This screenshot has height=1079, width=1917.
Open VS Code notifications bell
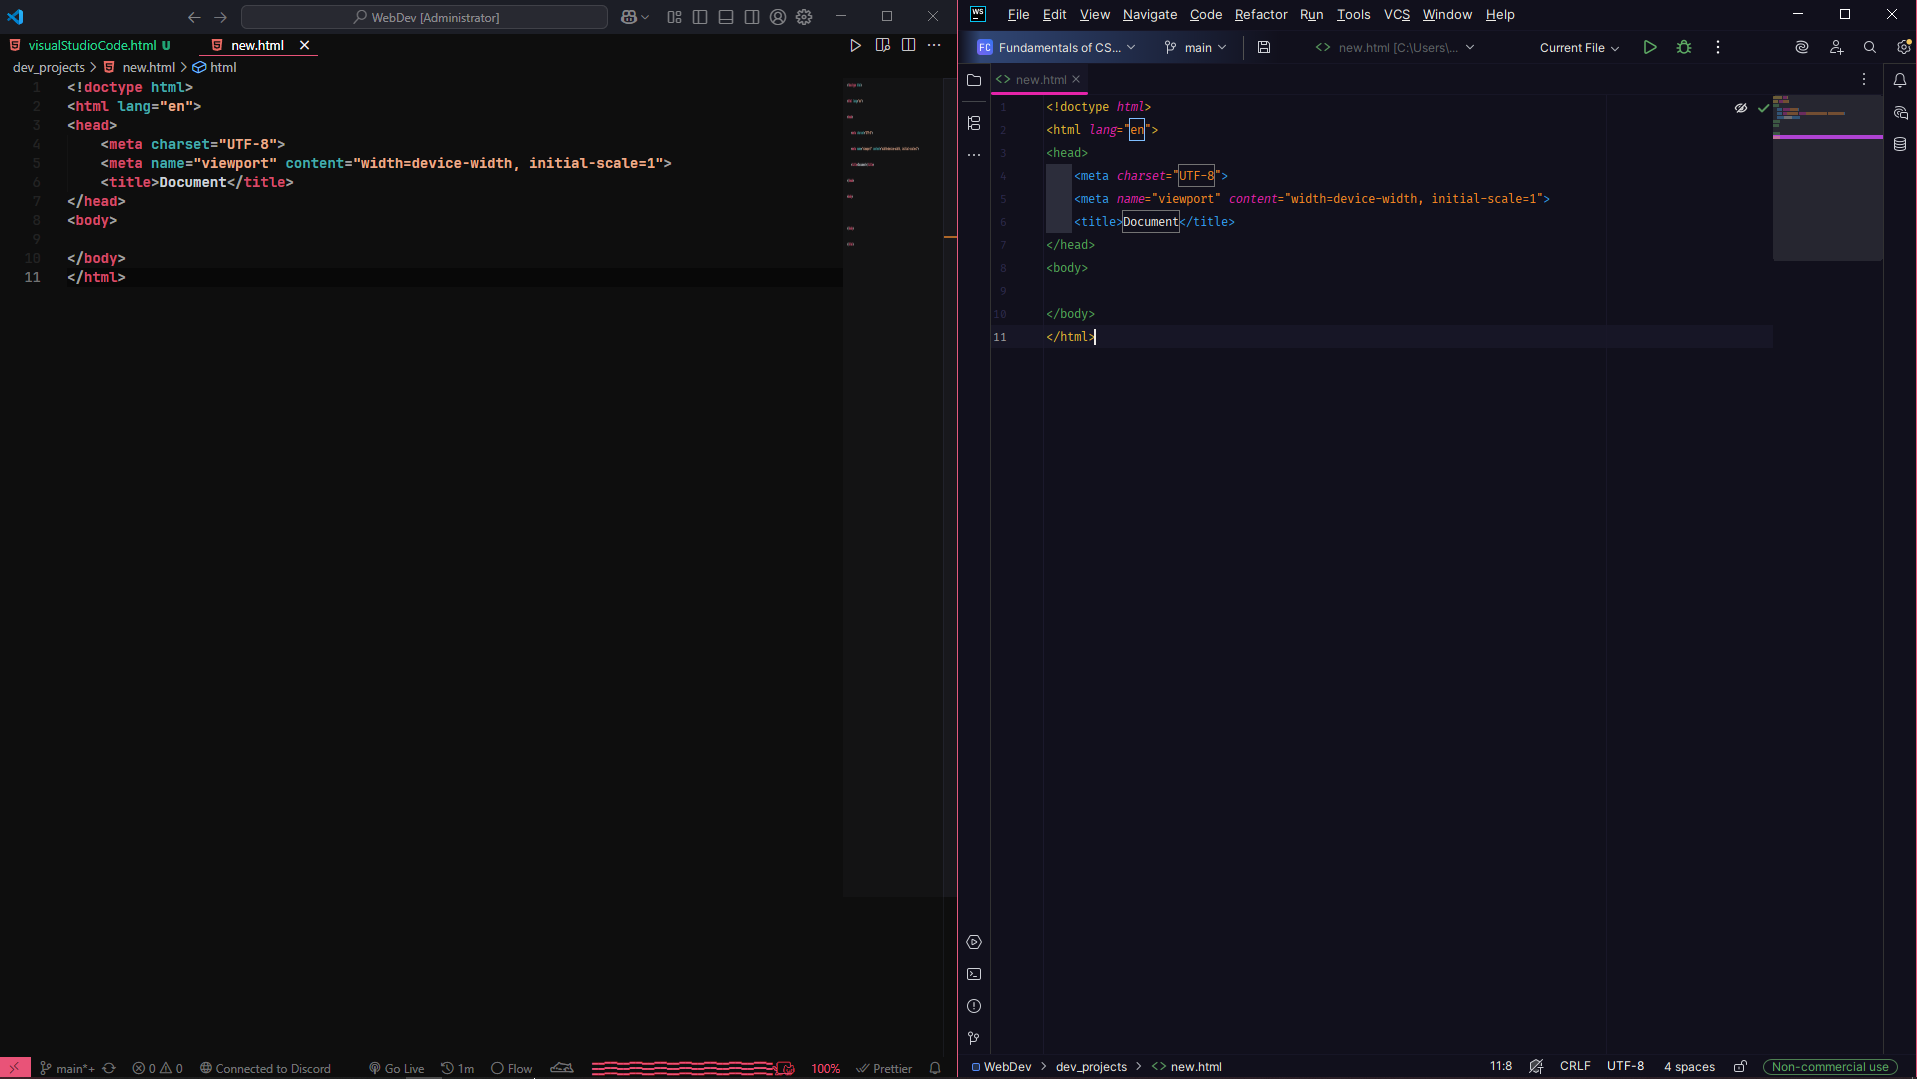pos(935,1068)
